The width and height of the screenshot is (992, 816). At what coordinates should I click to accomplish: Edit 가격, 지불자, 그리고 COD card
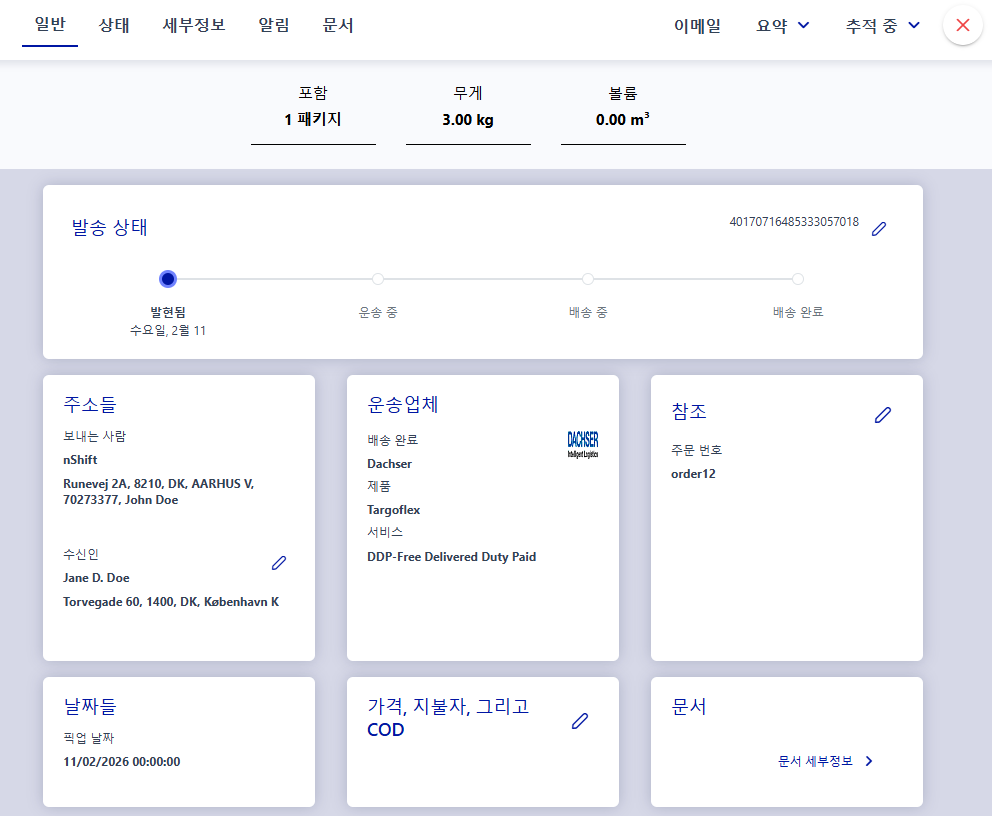tap(579, 721)
